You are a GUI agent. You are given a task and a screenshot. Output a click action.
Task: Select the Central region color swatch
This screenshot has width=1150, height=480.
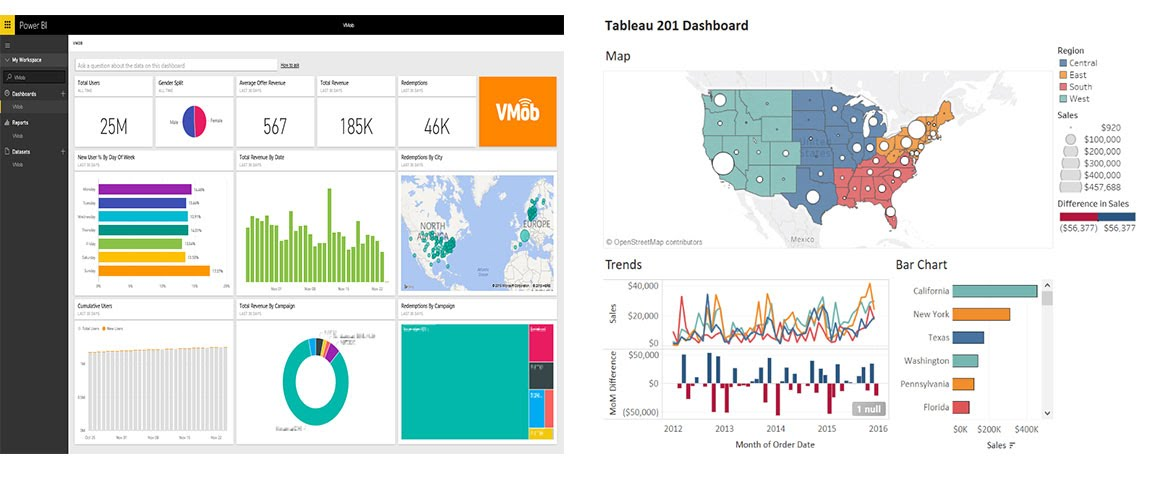[x=1063, y=63]
